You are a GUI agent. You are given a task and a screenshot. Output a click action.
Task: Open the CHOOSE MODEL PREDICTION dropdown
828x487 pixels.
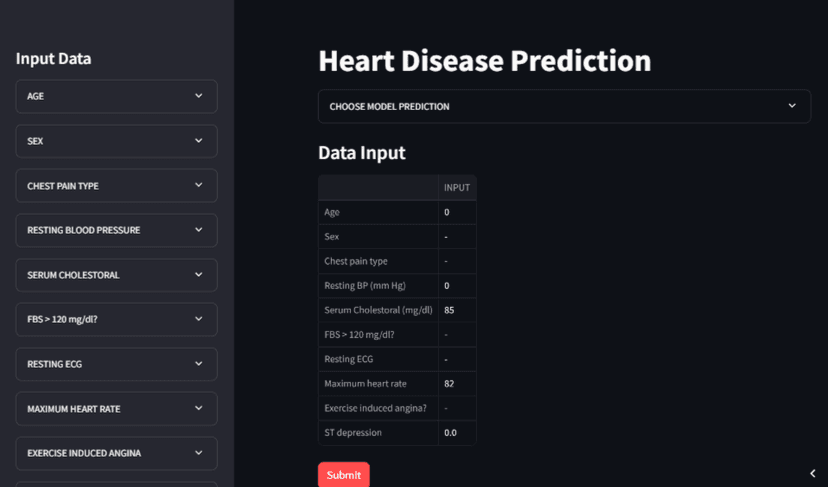pos(564,106)
